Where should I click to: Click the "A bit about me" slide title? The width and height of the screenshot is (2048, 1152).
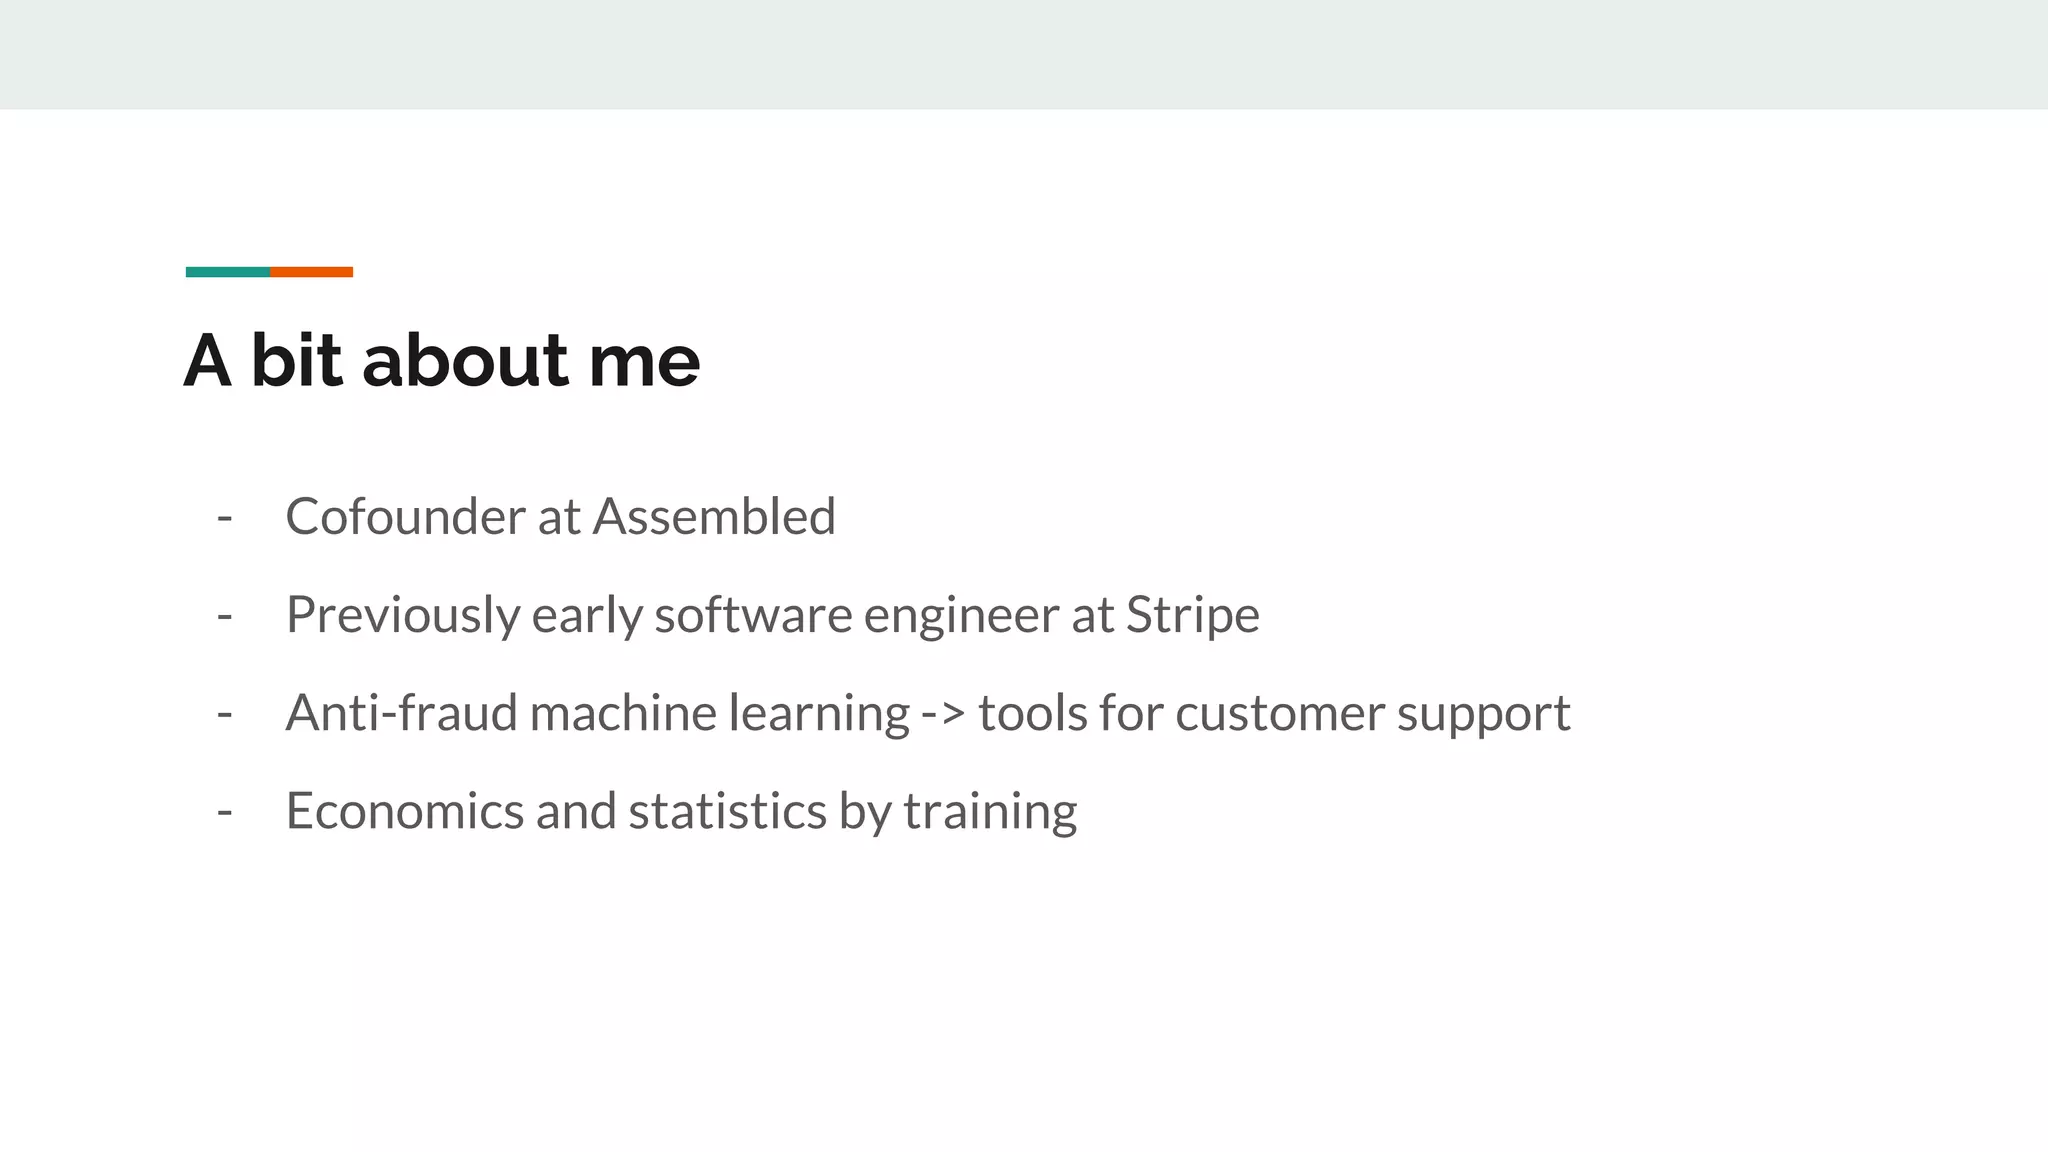(x=441, y=360)
